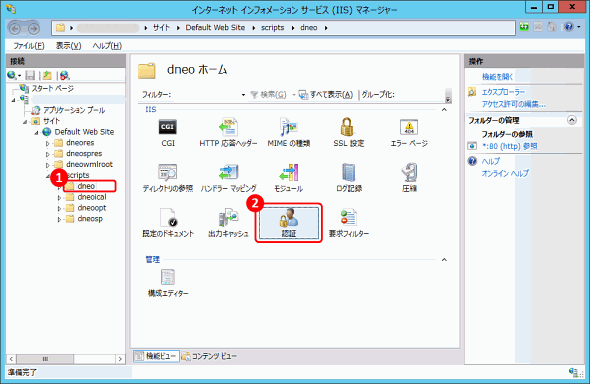Open the ファイル(F) menu
Image resolution: width=590 pixels, height=384 pixels.
[29, 46]
